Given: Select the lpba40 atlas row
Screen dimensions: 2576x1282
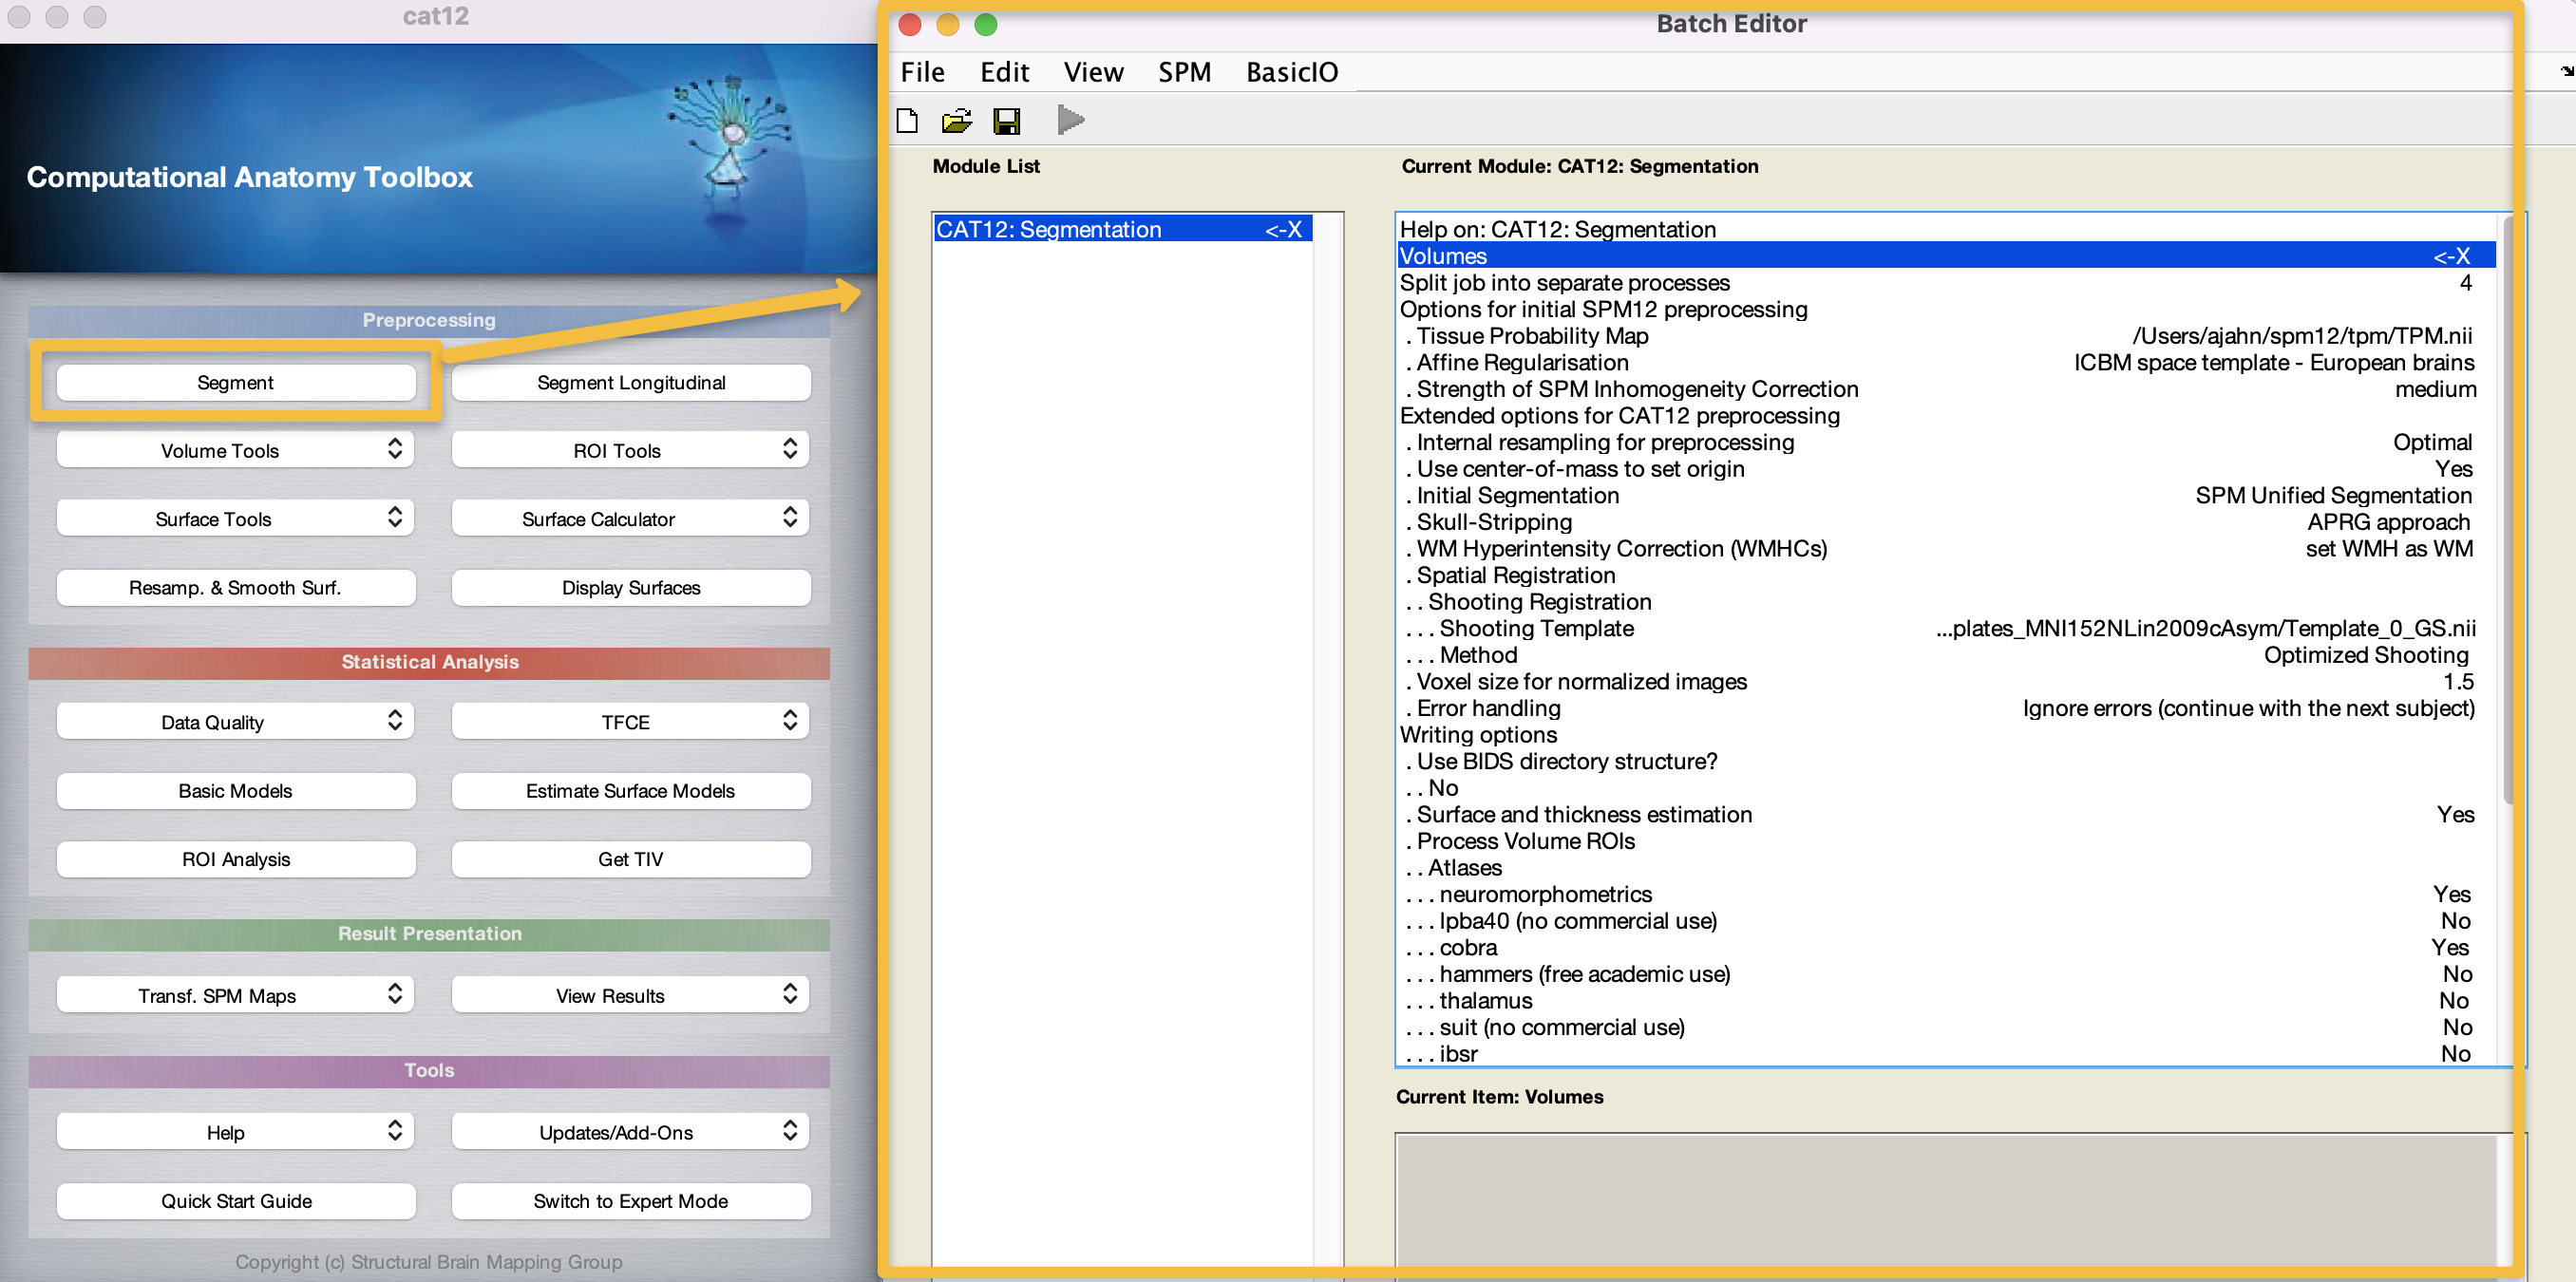Looking at the screenshot, I should tap(1946, 921).
